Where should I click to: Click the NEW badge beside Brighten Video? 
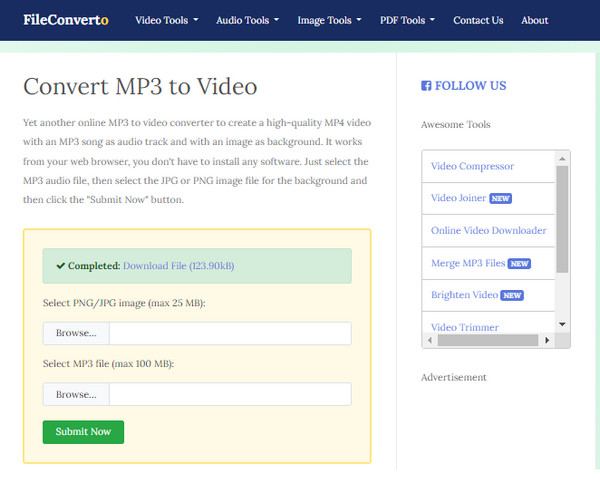[x=512, y=295]
